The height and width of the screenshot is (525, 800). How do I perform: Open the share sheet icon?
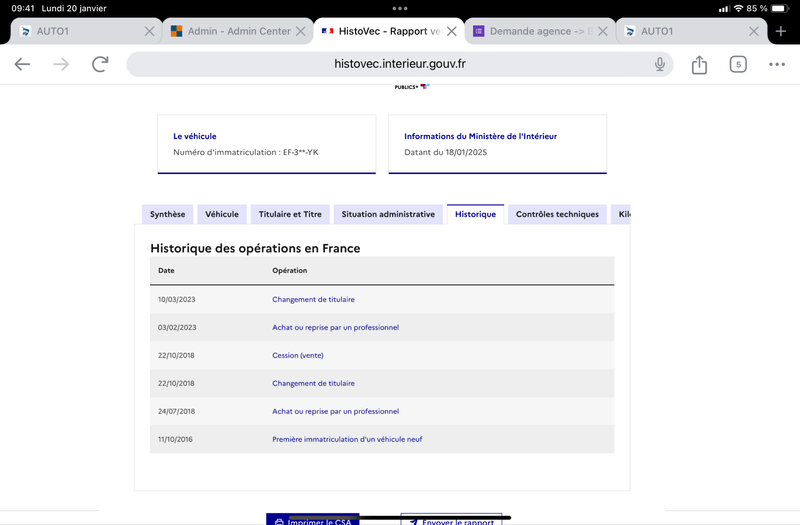coord(699,64)
